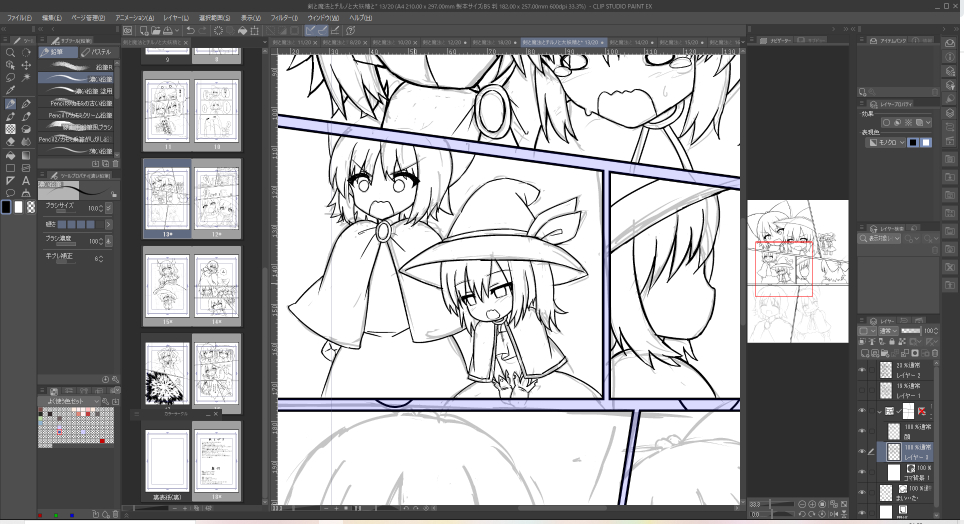The image size is (964, 524).
Task: Expand the save icon's dropdown arrow in the command bar
Action: [177, 30]
